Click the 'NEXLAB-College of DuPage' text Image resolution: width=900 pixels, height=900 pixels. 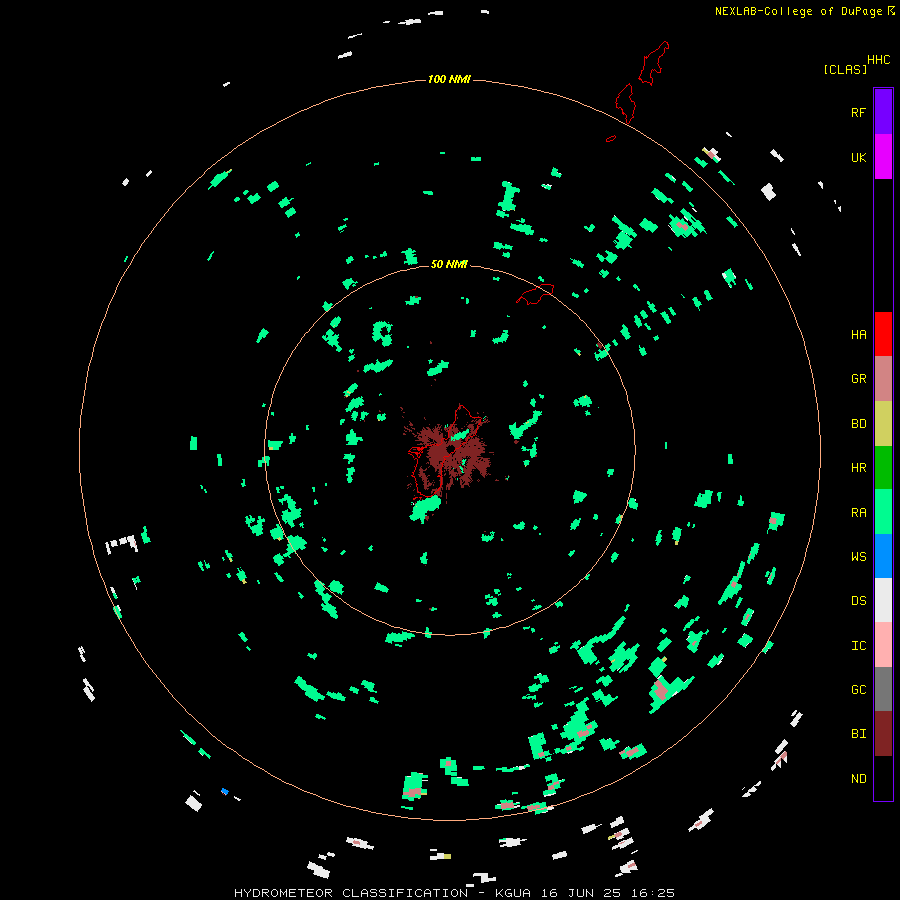[800, 11]
